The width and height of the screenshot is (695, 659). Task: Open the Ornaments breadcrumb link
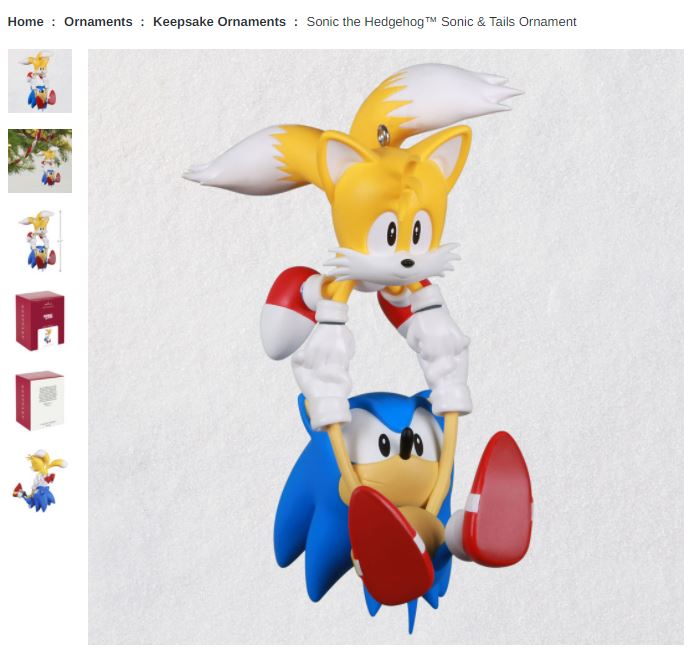(x=98, y=22)
